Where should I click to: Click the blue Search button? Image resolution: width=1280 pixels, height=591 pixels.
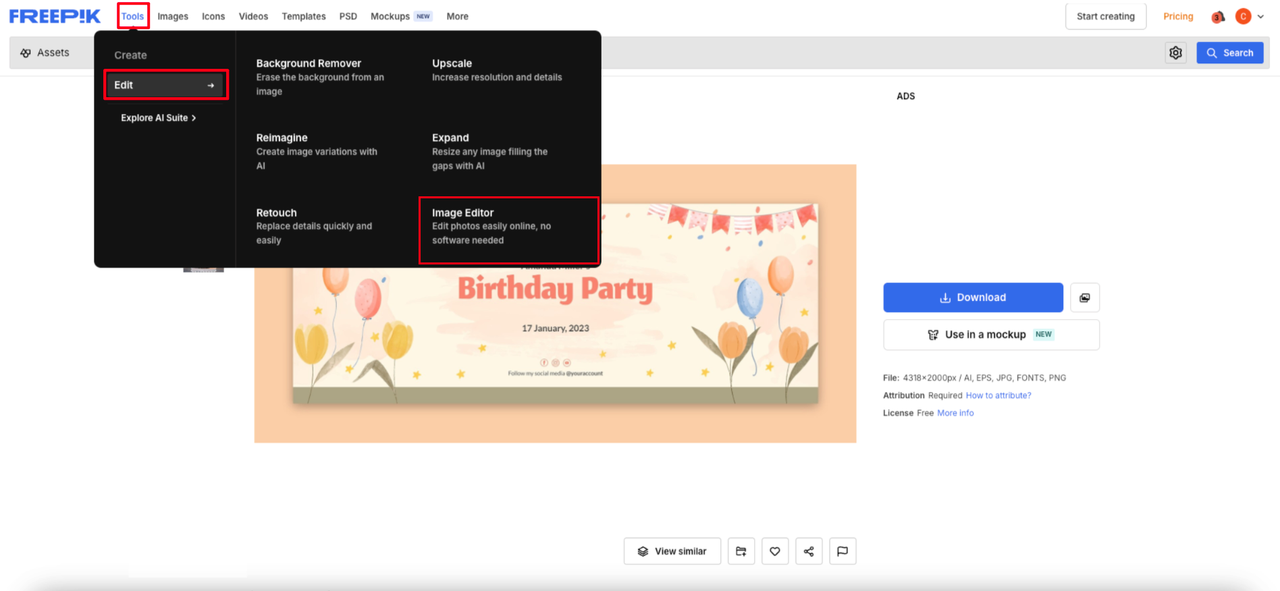point(1230,53)
